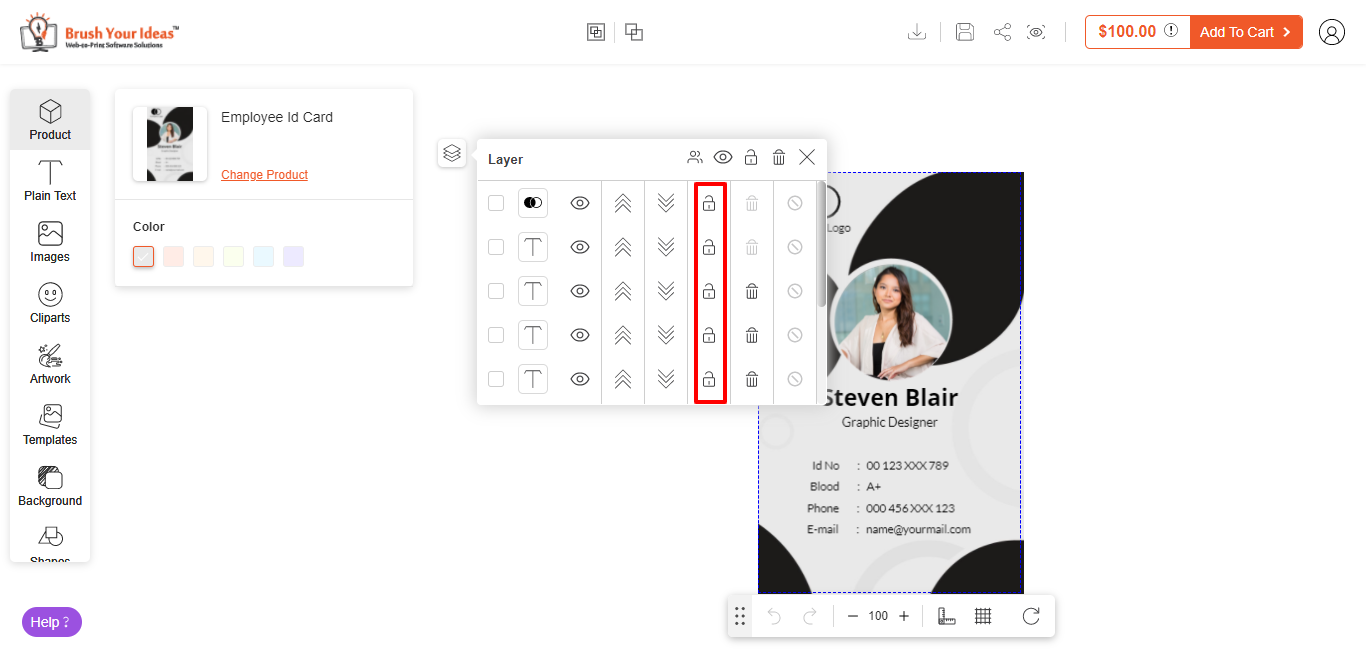Image resolution: width=1366 pixels, height=657 pixels.
Task: Hide the first layer using eye icon
Action: point(580,203)
